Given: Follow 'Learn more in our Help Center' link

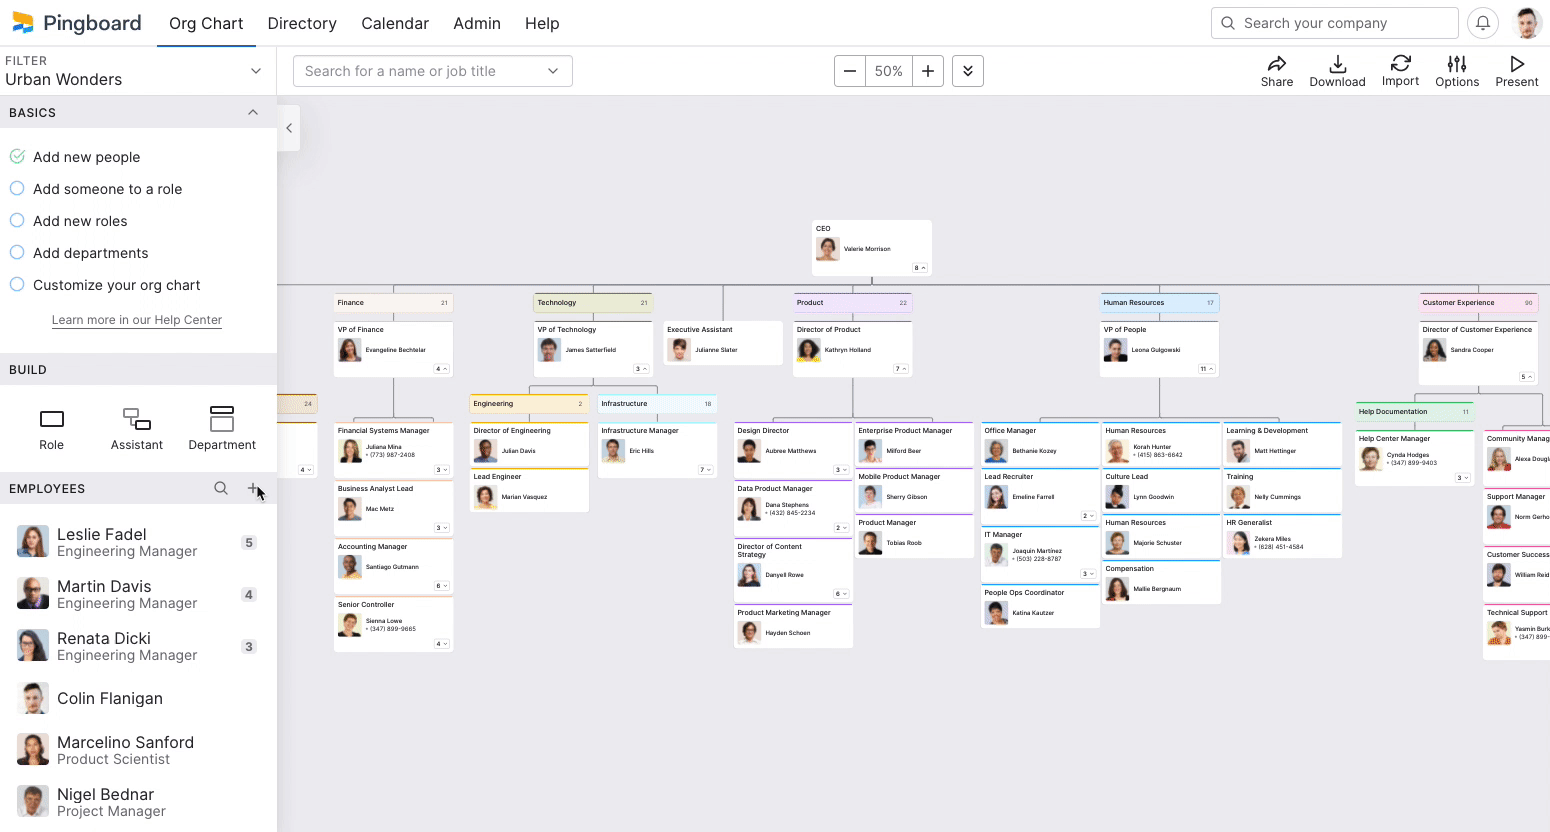Looking at the screenshot, I should pos(137,320).
